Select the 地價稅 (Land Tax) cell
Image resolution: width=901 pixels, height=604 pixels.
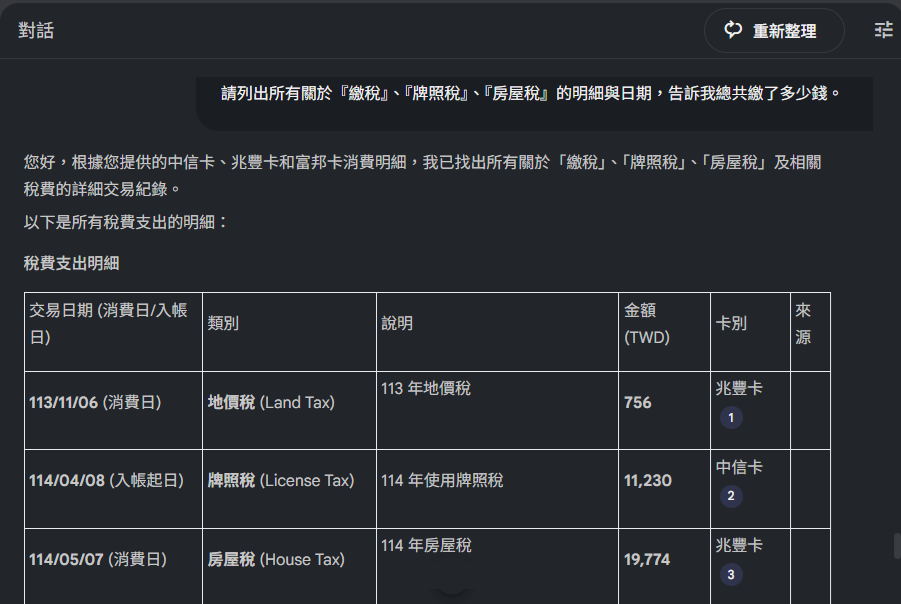tap(289, 410)
